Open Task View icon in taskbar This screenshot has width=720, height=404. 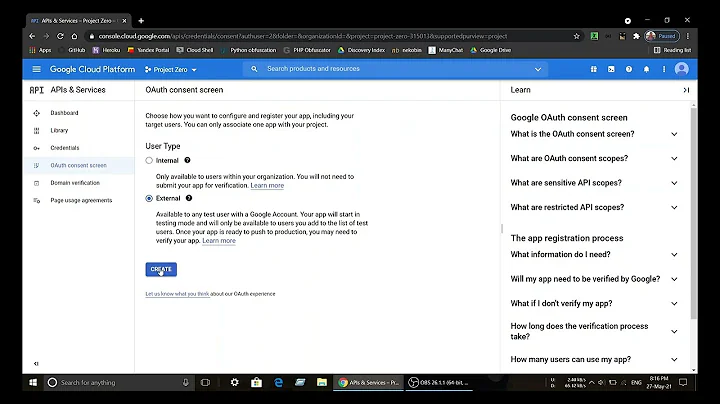(x=205, y=382)
